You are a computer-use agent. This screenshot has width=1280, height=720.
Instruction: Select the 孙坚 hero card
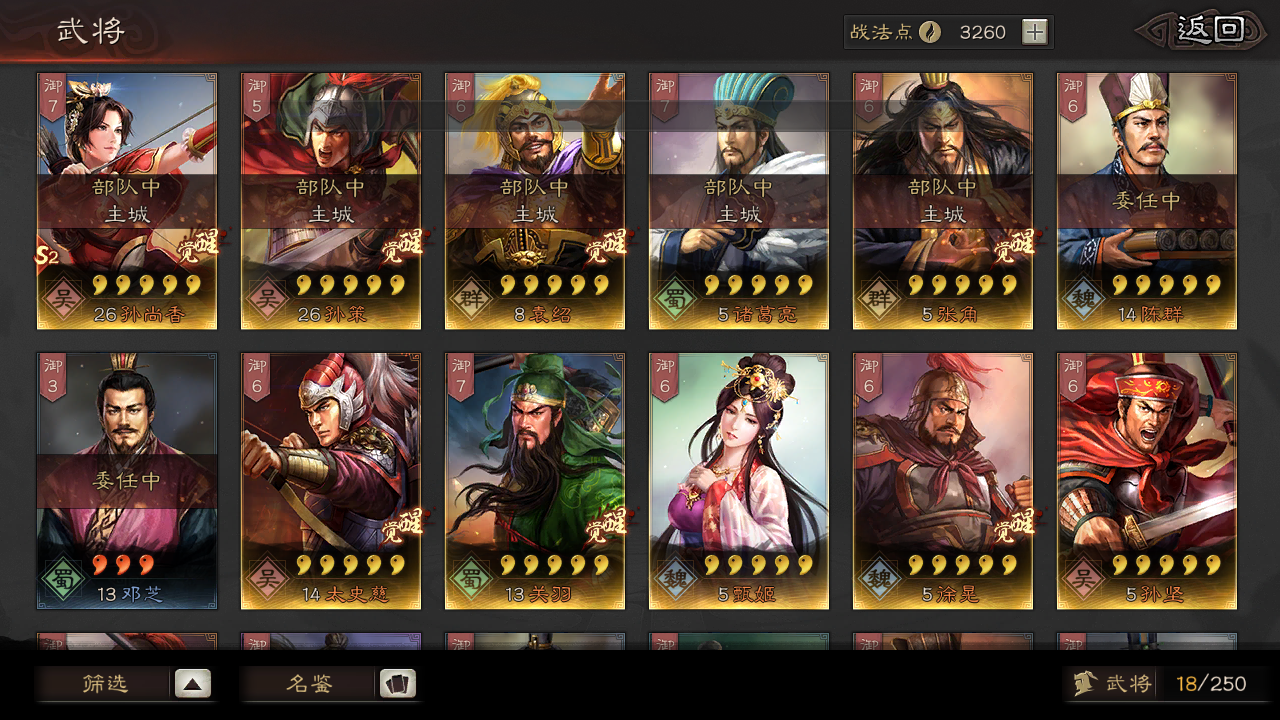pyautogui.click(x=1147, y=481)
